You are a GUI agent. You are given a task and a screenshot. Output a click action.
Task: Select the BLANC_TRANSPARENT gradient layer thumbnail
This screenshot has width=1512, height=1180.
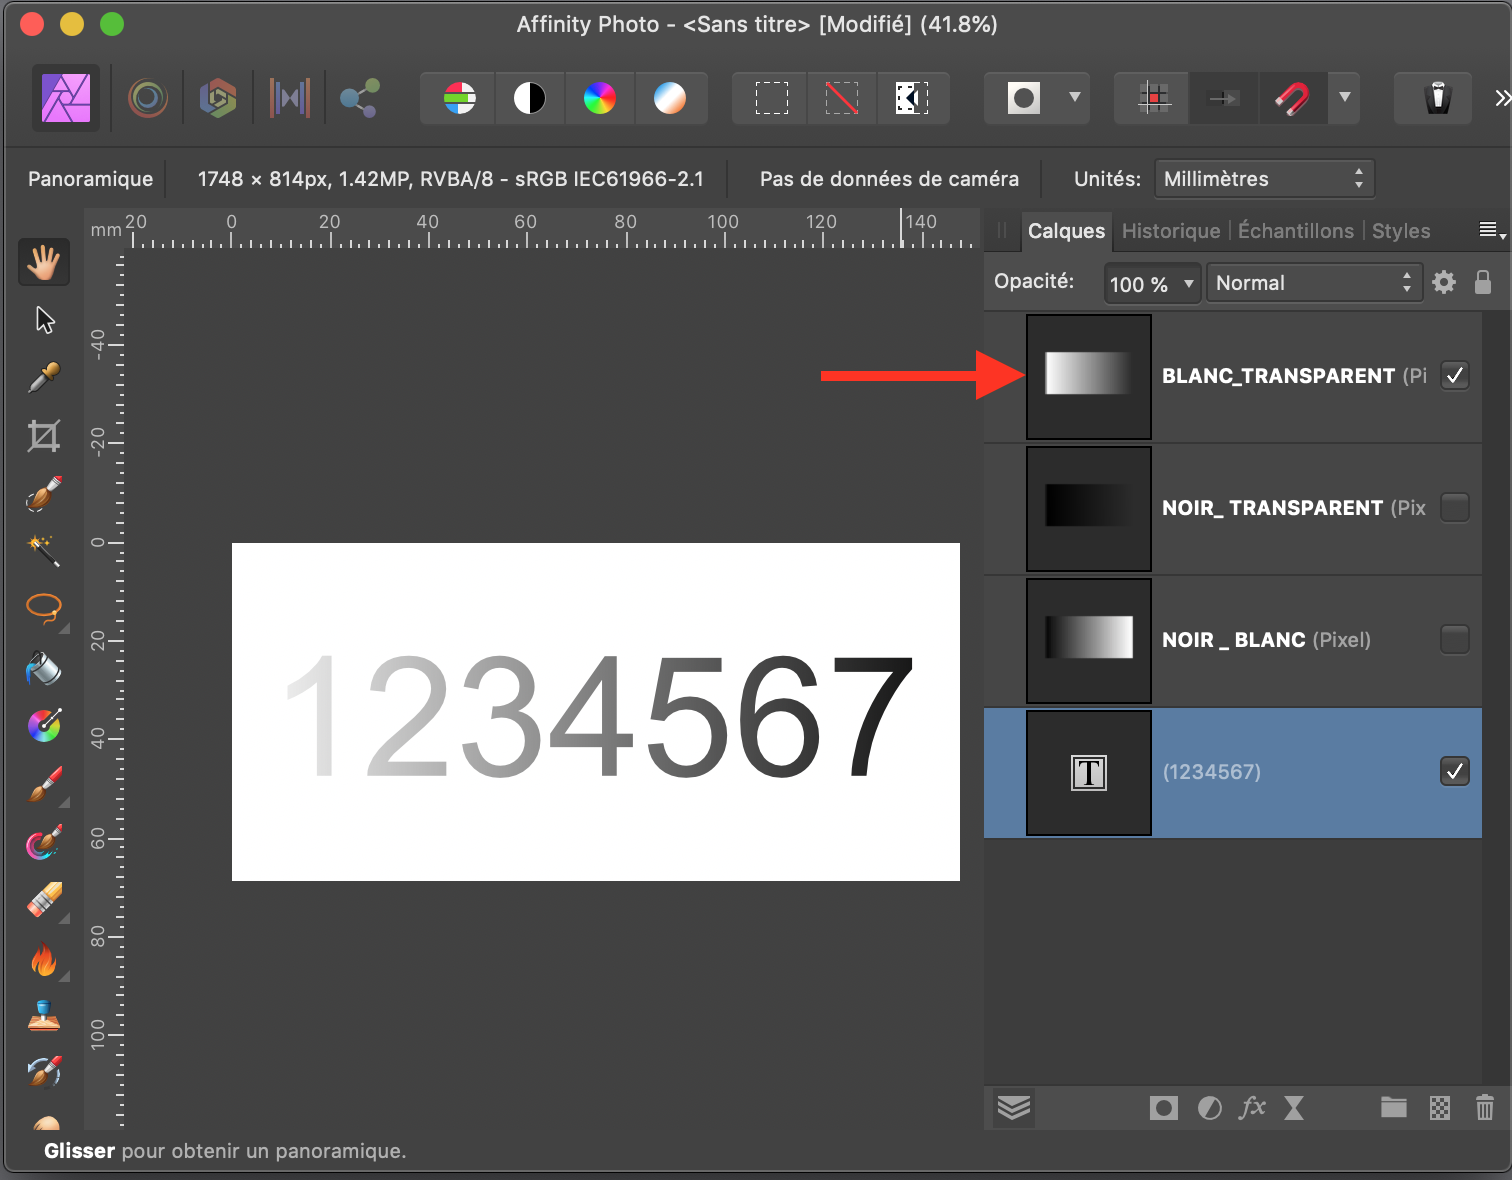pos(1089,376)
